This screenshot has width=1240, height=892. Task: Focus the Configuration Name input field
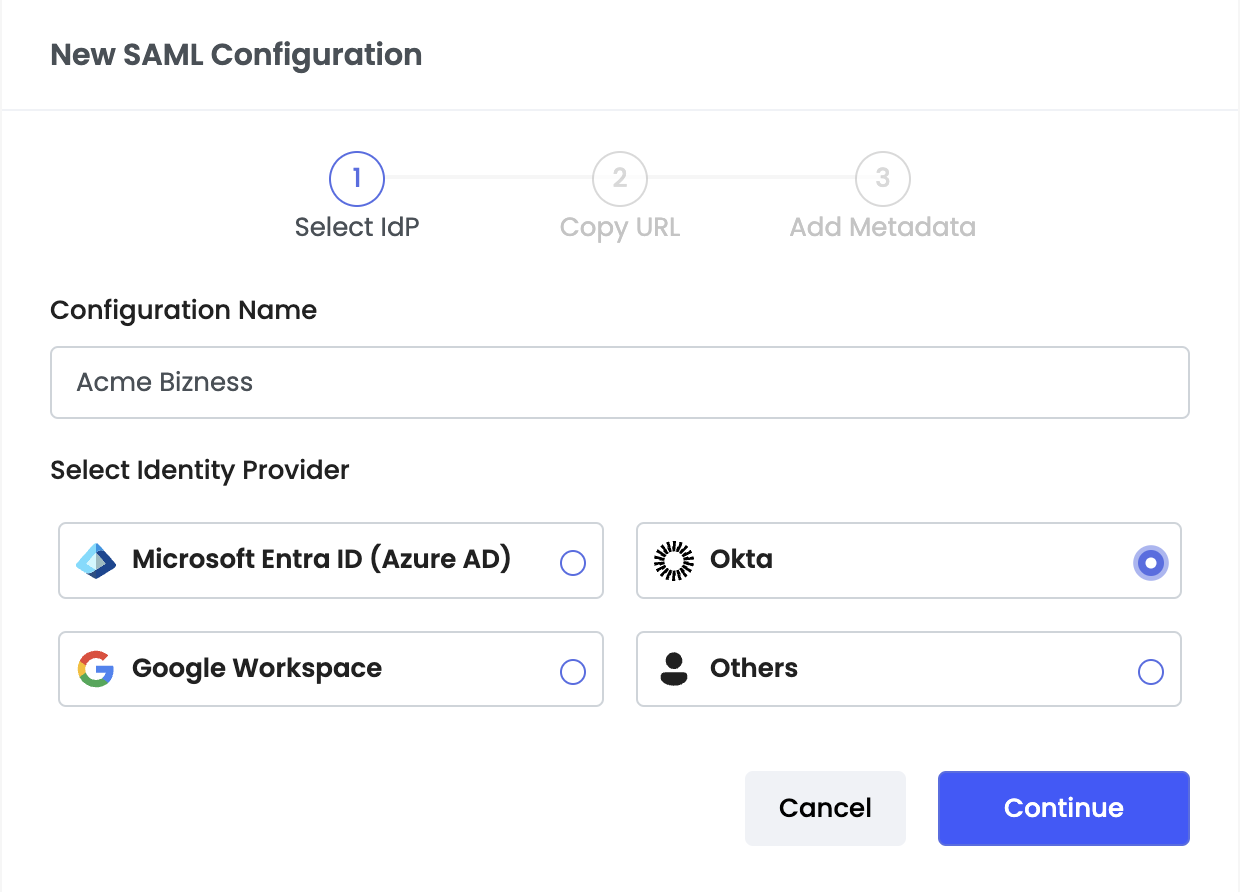point(620,382)
